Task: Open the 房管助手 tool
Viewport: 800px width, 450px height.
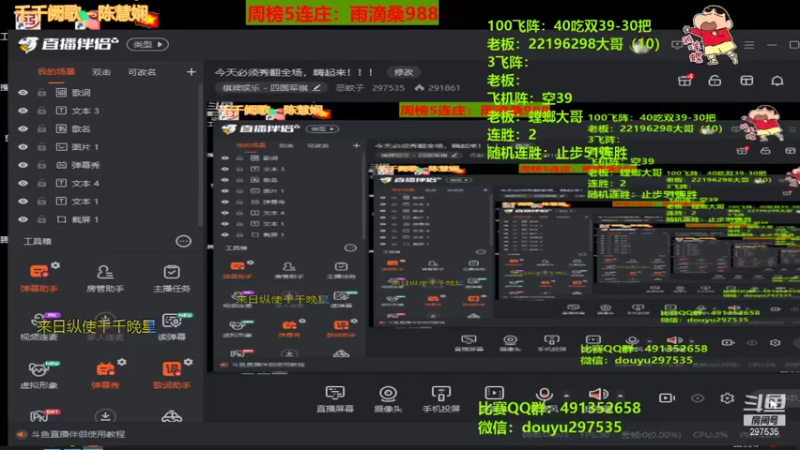Action: point(105,278)
